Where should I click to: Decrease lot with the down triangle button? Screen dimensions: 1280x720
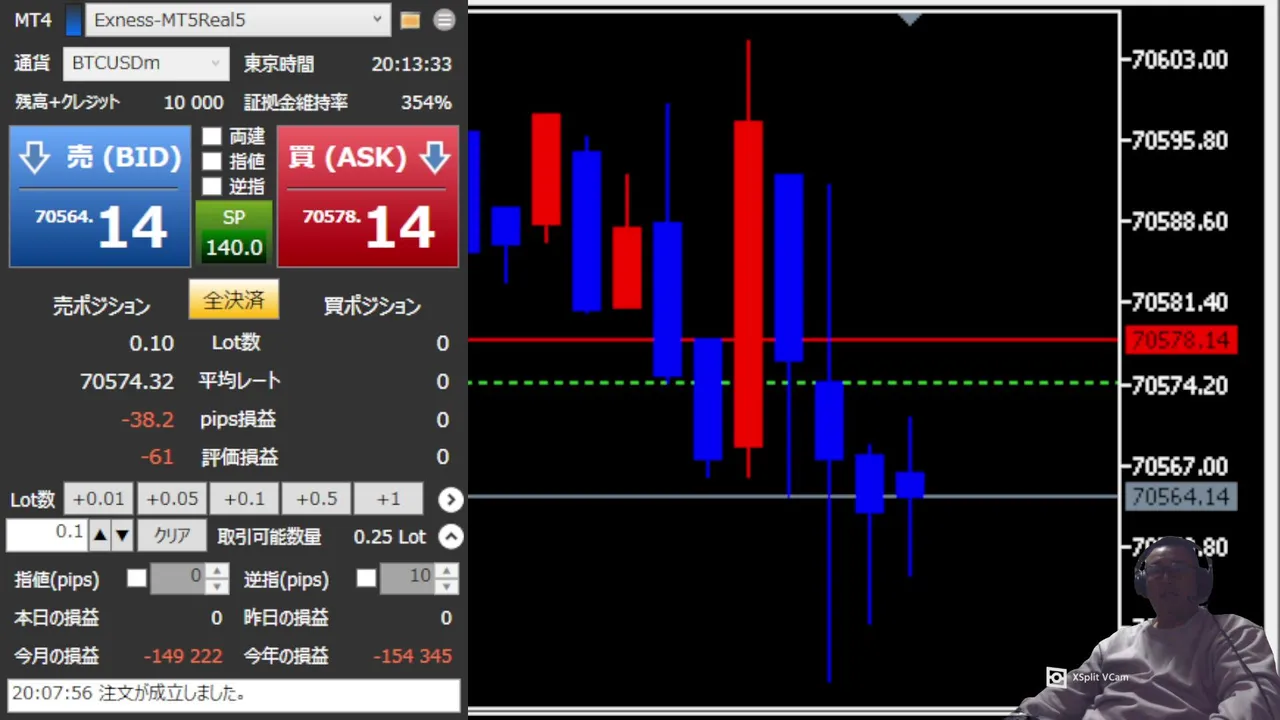[122, 536]
